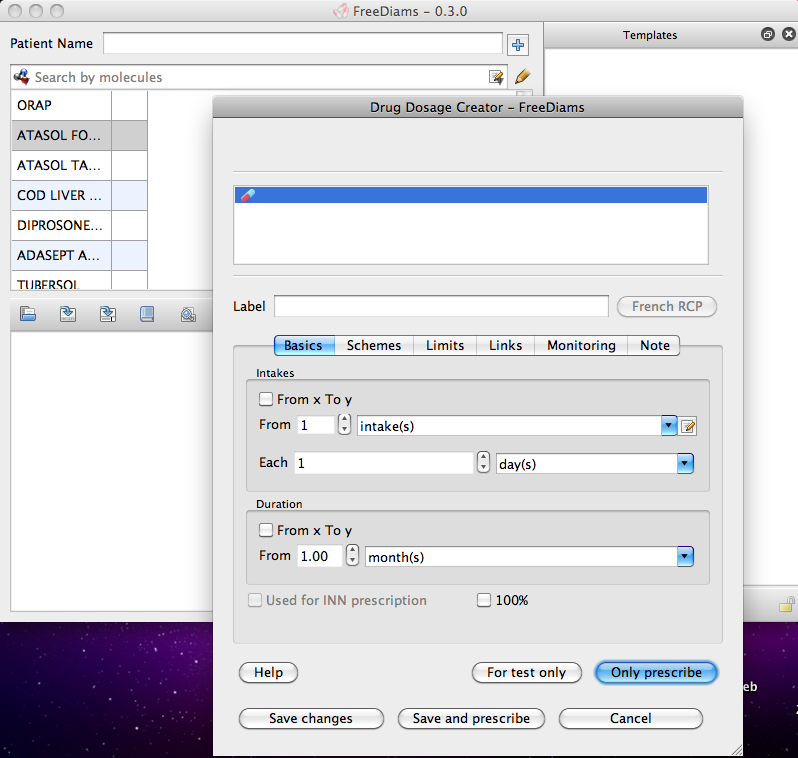Screen dimensions: 798x758
Task: Click the print preview magnifier icon in the toolbar
Action: pos(188,314)
